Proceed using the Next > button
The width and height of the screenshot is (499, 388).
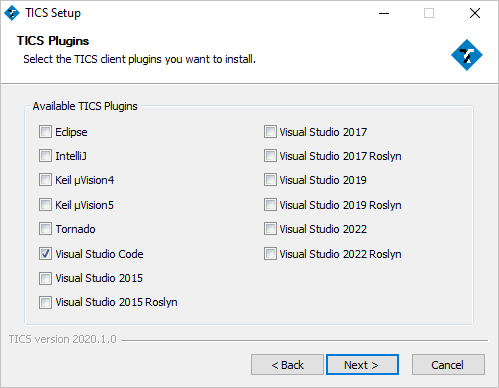click(362, 365)
